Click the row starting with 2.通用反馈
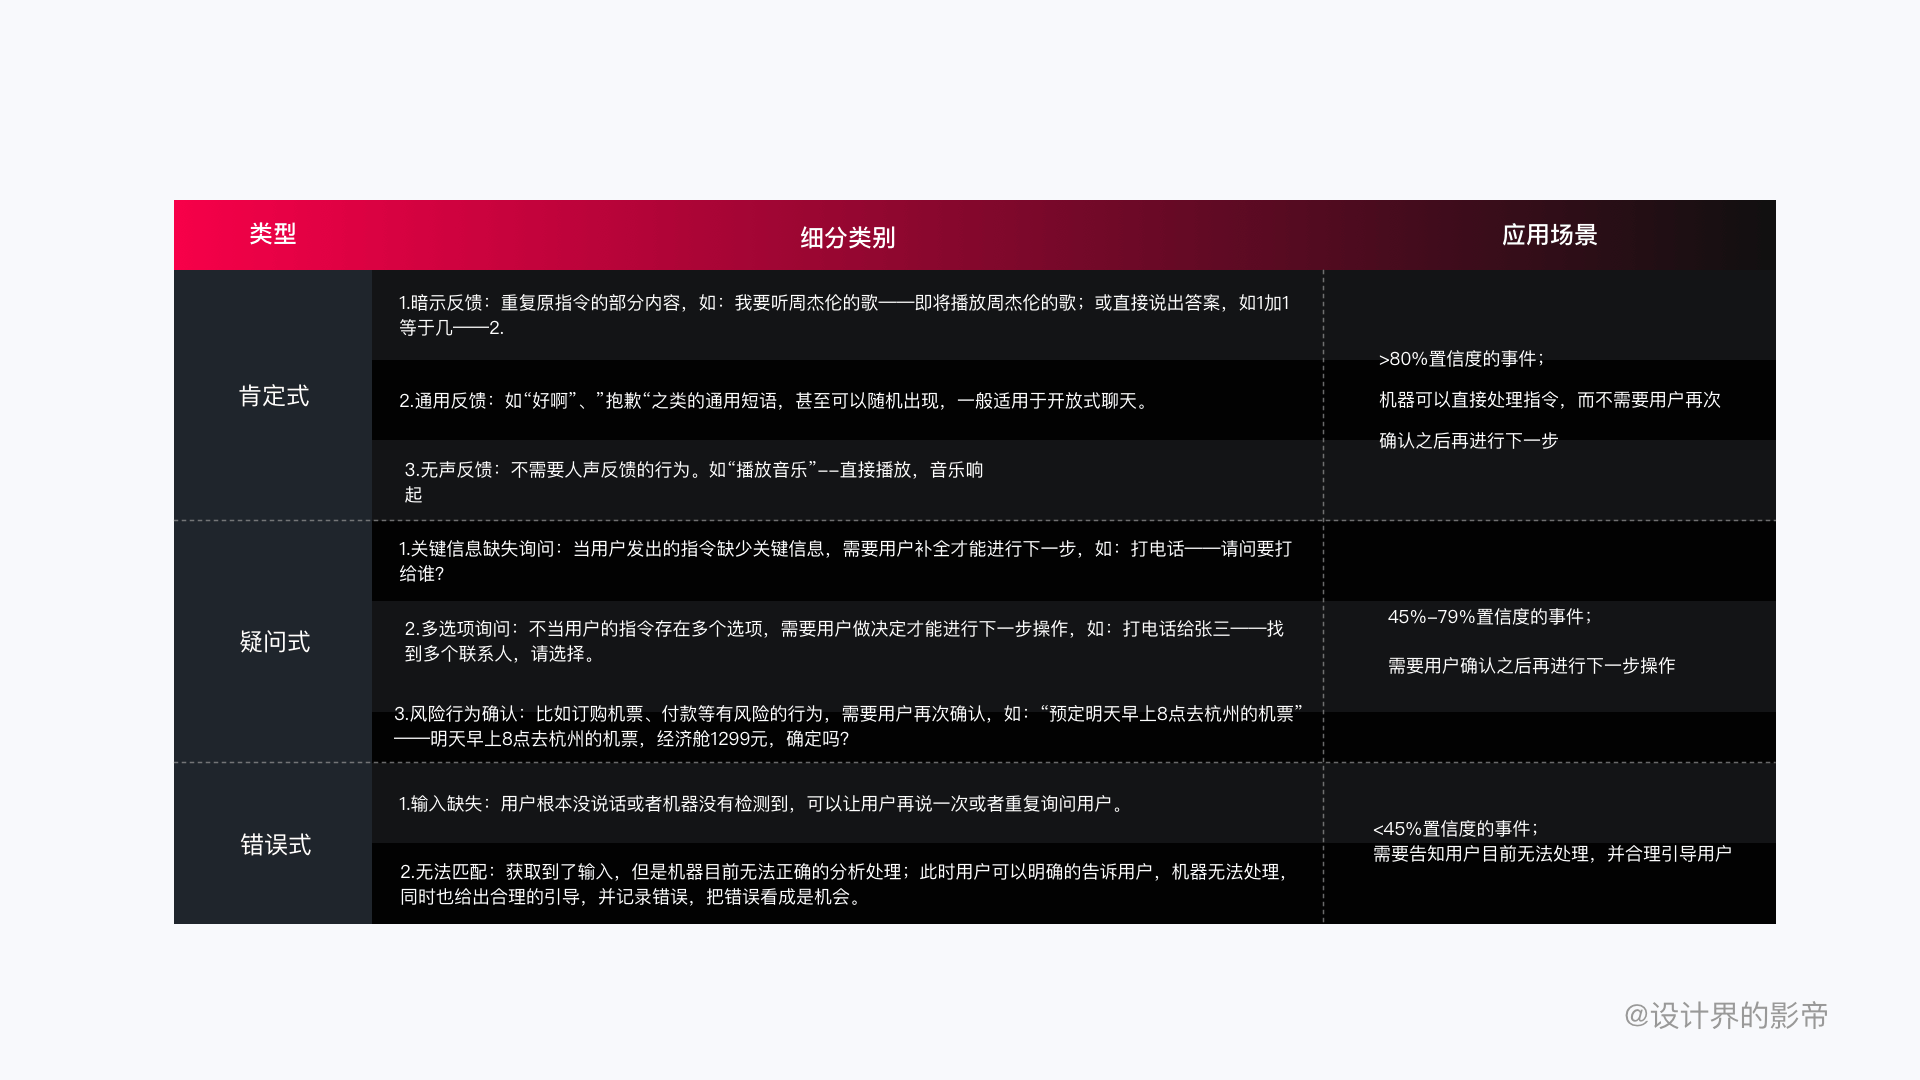The height and width of the screenshot is (1080, 1920). click(x=847, y=400)
